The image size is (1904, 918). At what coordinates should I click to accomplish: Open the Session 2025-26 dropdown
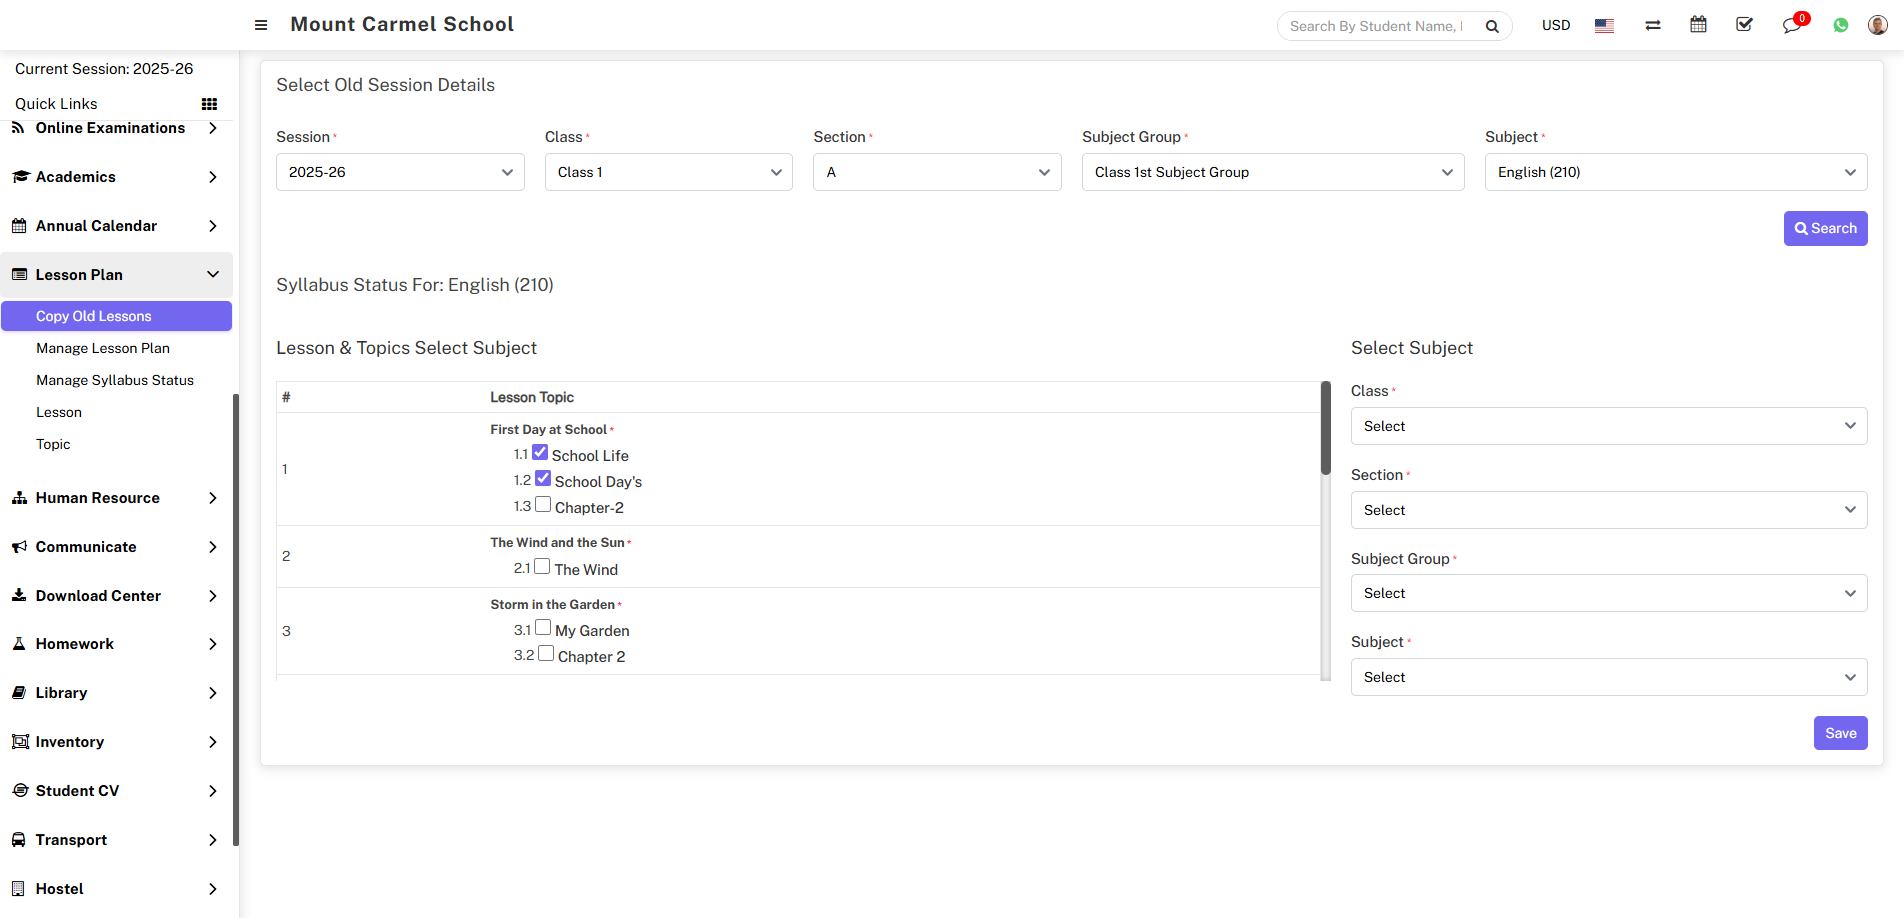click(400, 172)
